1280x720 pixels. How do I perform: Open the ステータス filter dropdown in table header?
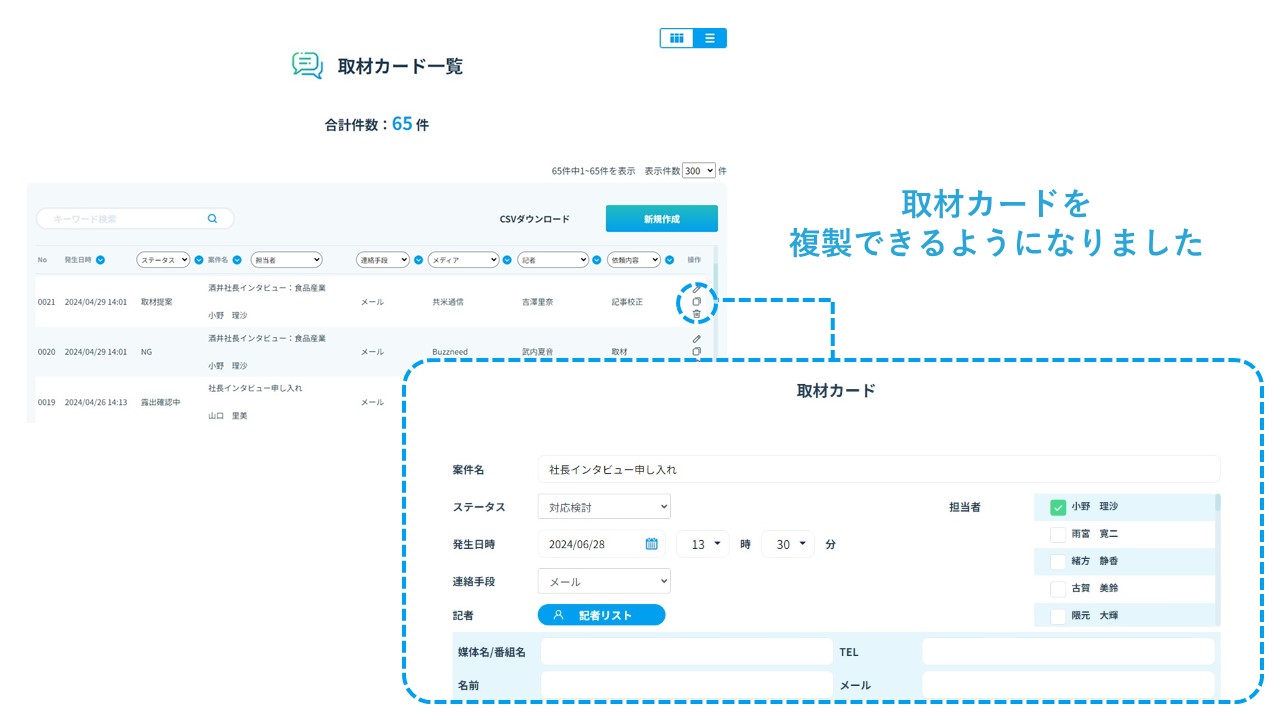pyautogui.click(x=163, y=260)
